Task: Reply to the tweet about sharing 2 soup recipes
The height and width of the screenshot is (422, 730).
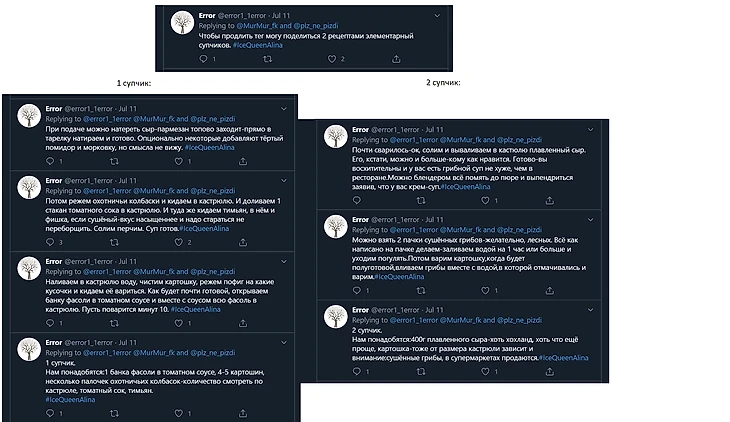Action: [202, 59]
